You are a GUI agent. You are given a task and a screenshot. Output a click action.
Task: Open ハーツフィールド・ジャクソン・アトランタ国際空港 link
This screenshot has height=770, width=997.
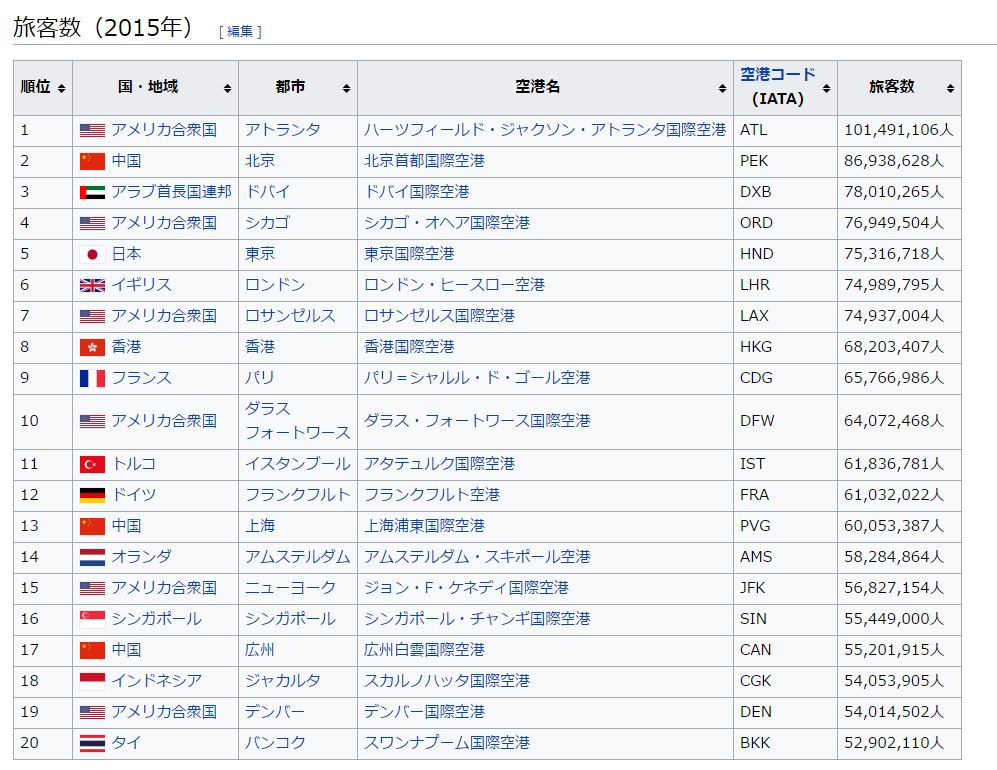[545, 130]
